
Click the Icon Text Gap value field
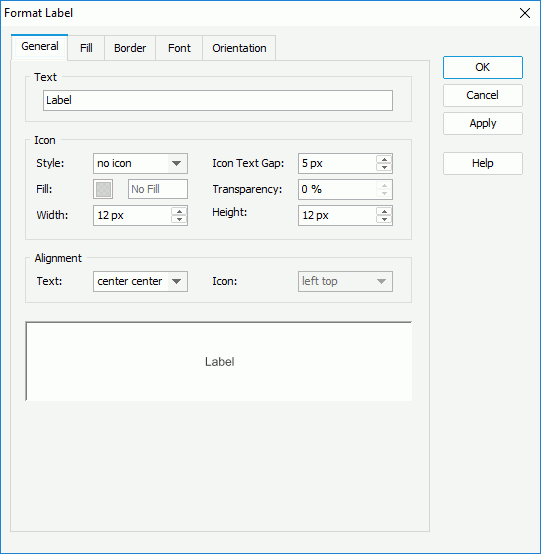click(x=337, y=163)
